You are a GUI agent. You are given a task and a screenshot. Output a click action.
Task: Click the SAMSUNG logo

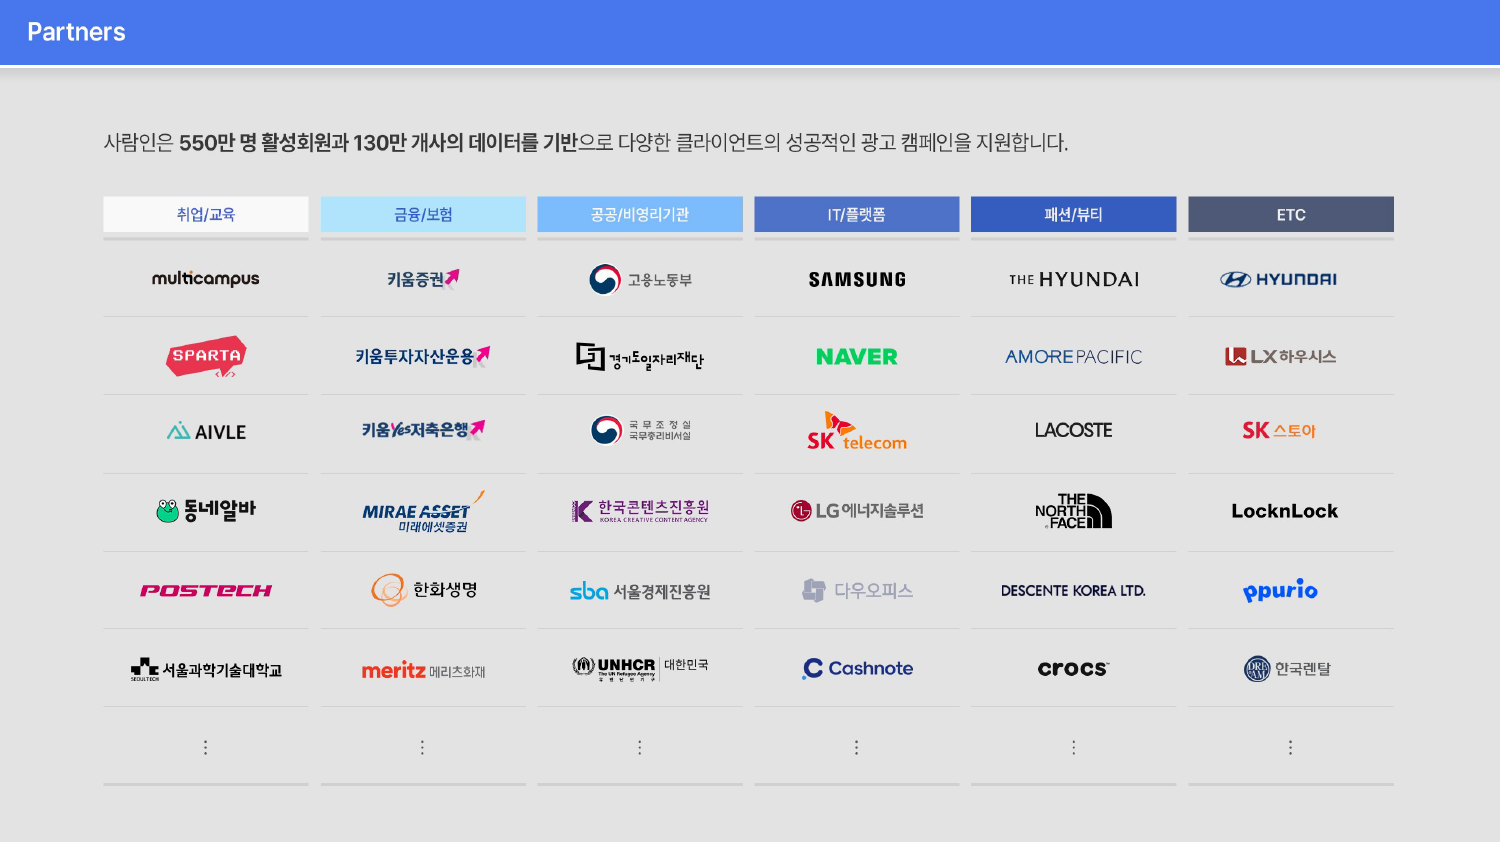tap(857, 280)
